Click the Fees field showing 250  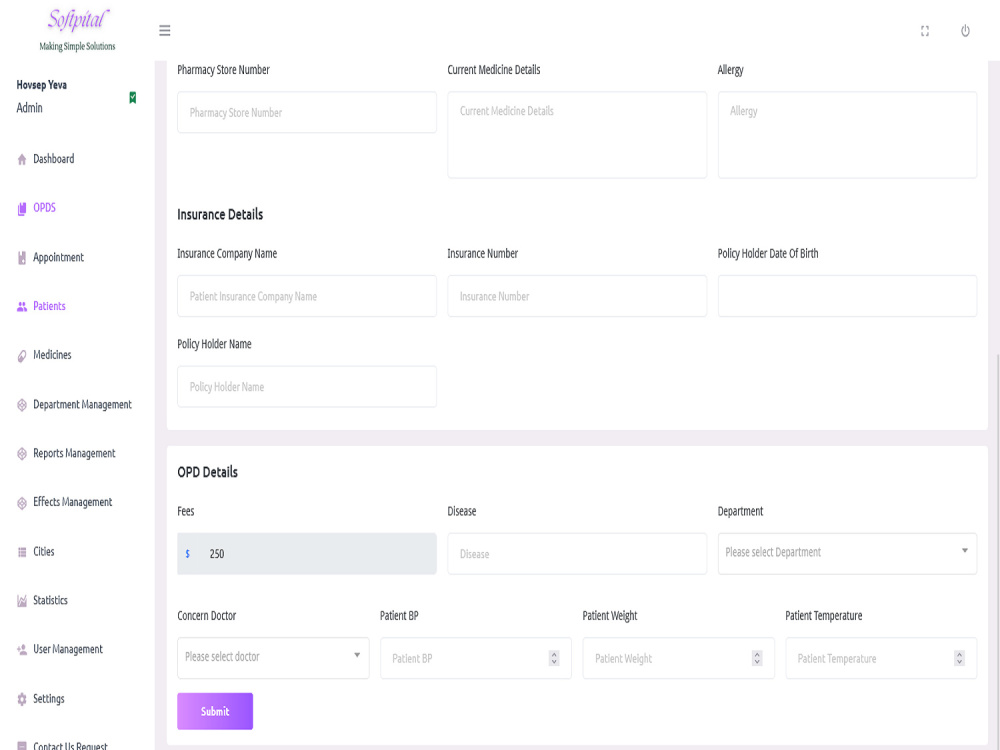[307, 554]
